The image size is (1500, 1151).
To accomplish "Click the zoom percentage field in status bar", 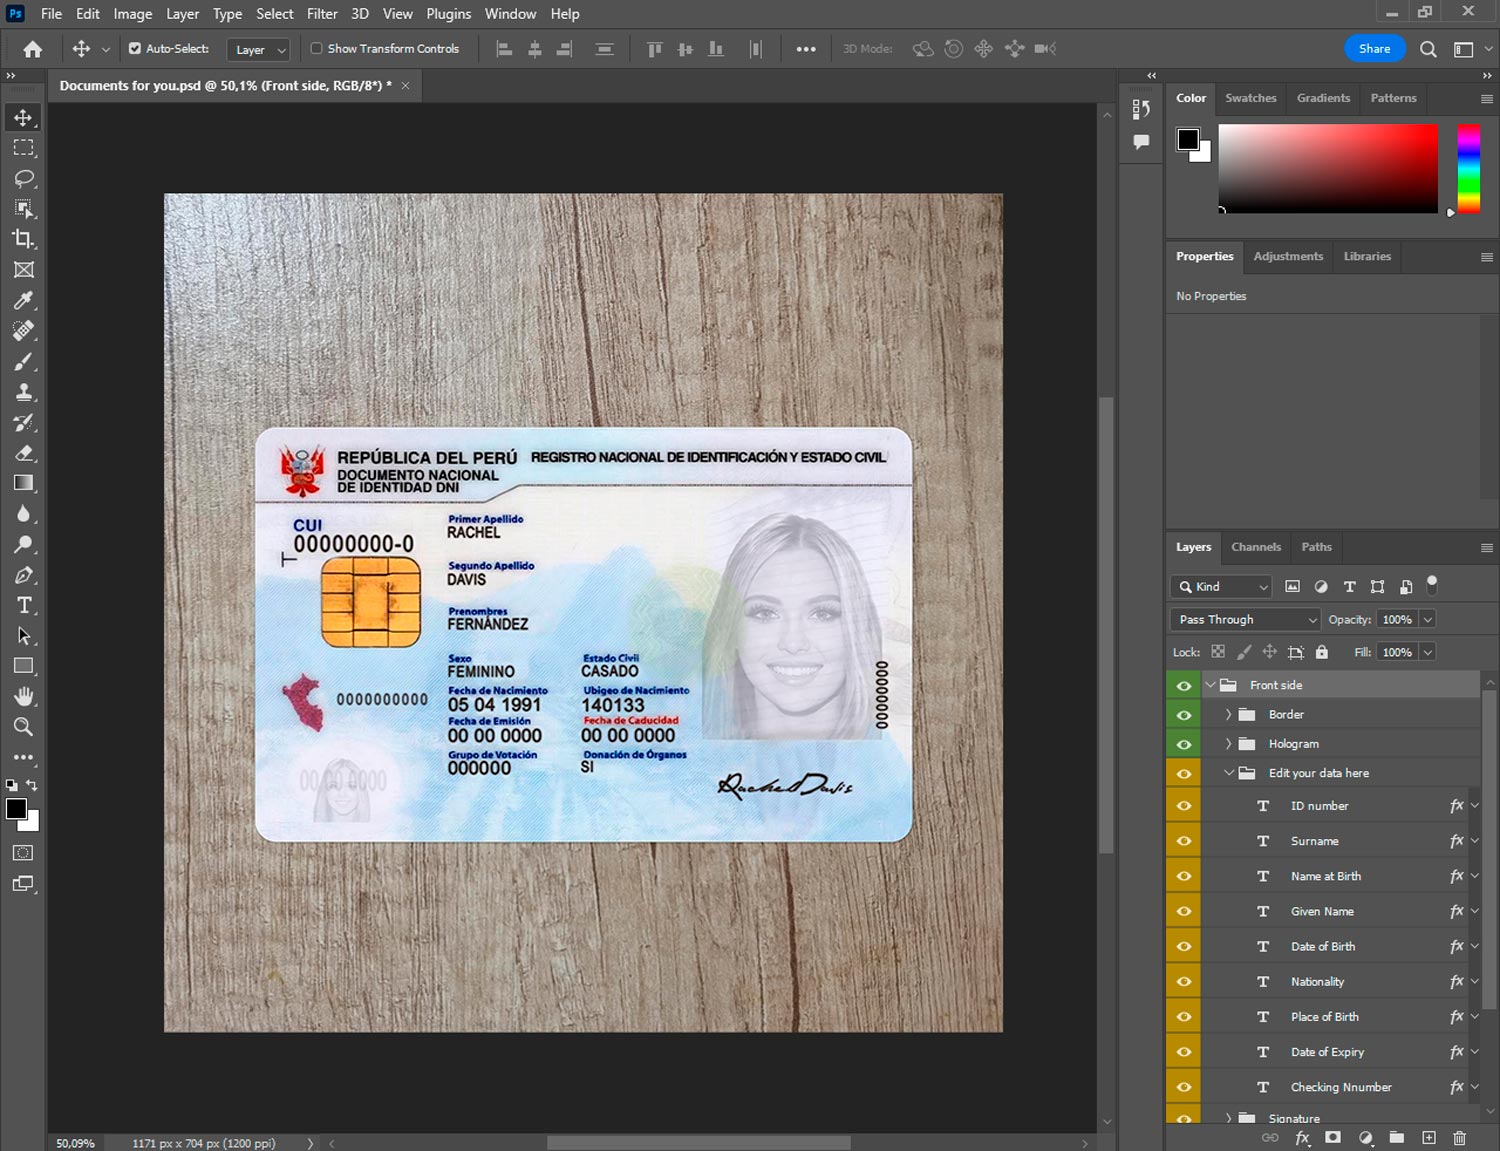I will (x=76, y=1143).
